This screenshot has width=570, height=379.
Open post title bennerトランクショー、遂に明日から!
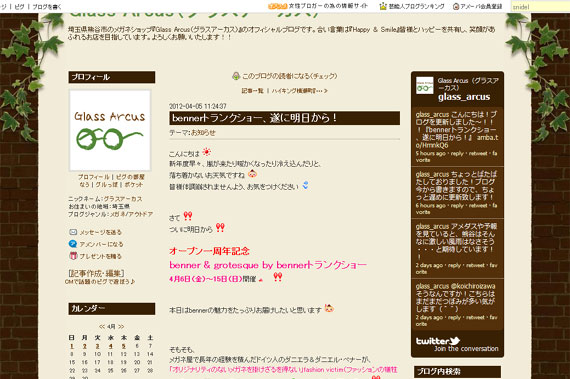[254, 118]
